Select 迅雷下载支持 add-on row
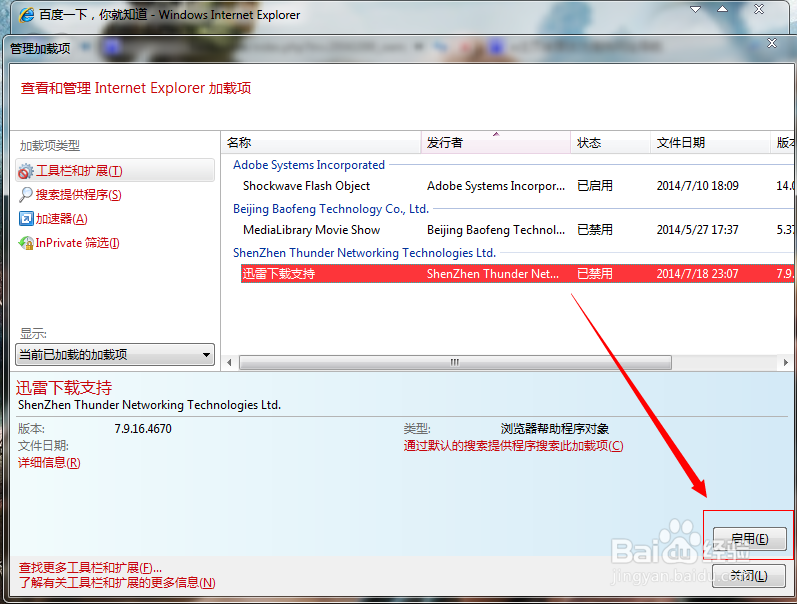Image resolution: width=797 pixels, height=604 pixels. pos(516,274)
